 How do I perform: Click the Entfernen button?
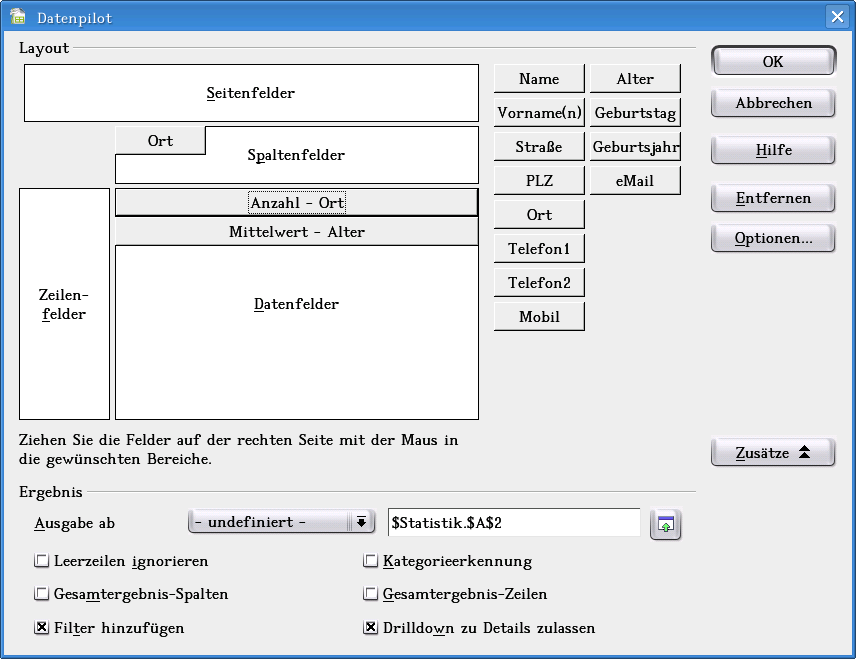pos(772,198)
